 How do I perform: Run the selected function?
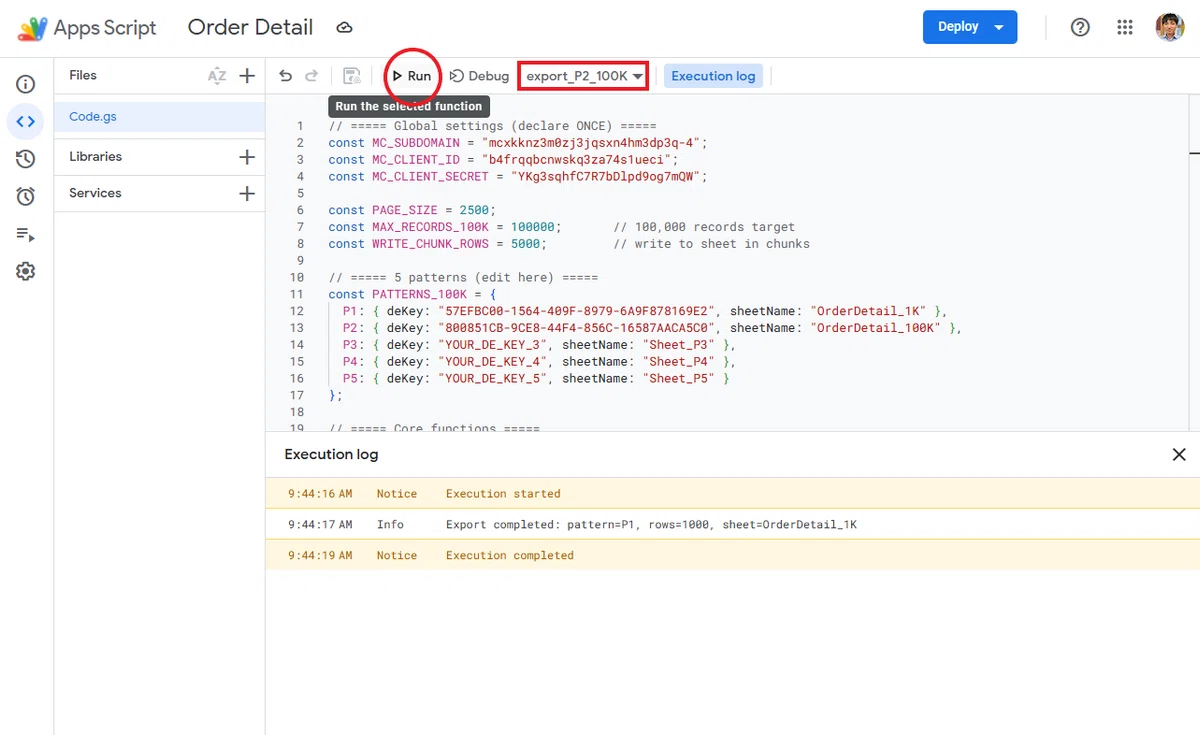[x=412, y=76]
